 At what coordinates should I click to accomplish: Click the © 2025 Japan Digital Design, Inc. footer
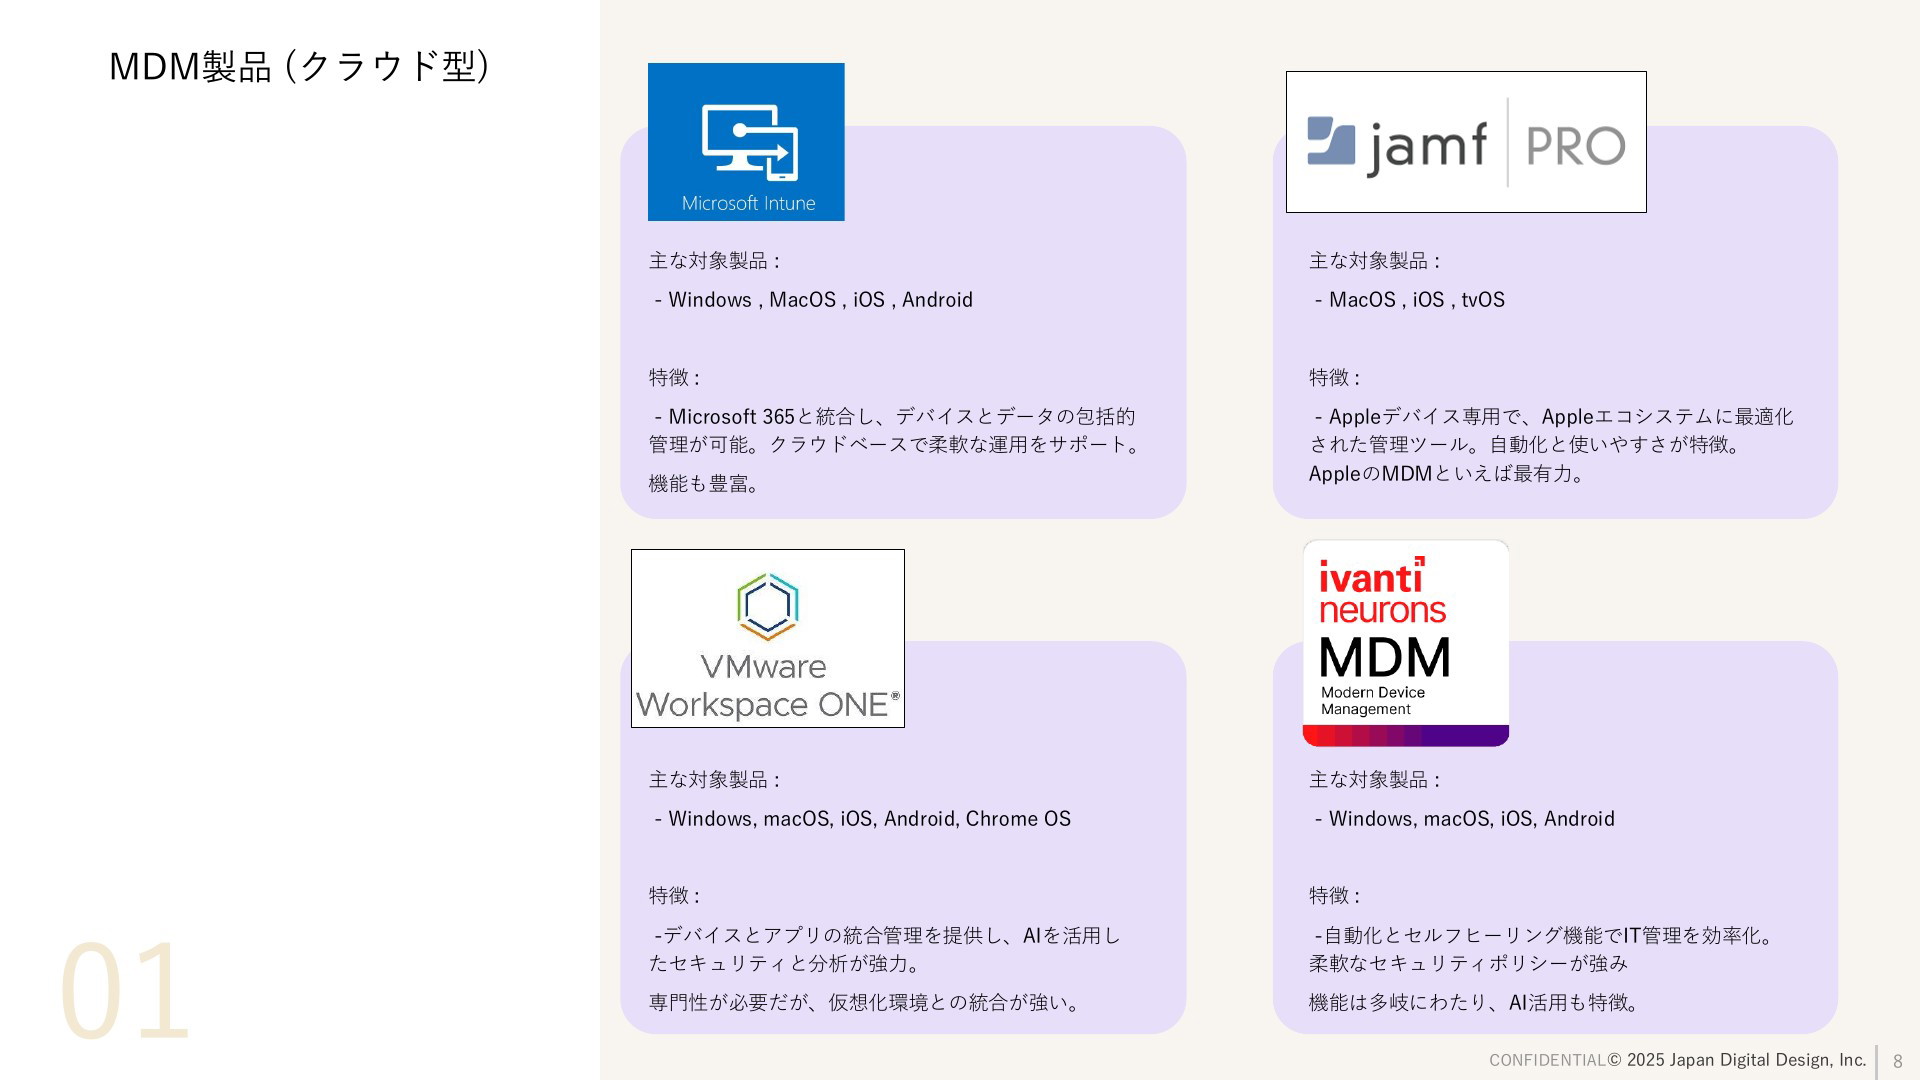1737,1060
